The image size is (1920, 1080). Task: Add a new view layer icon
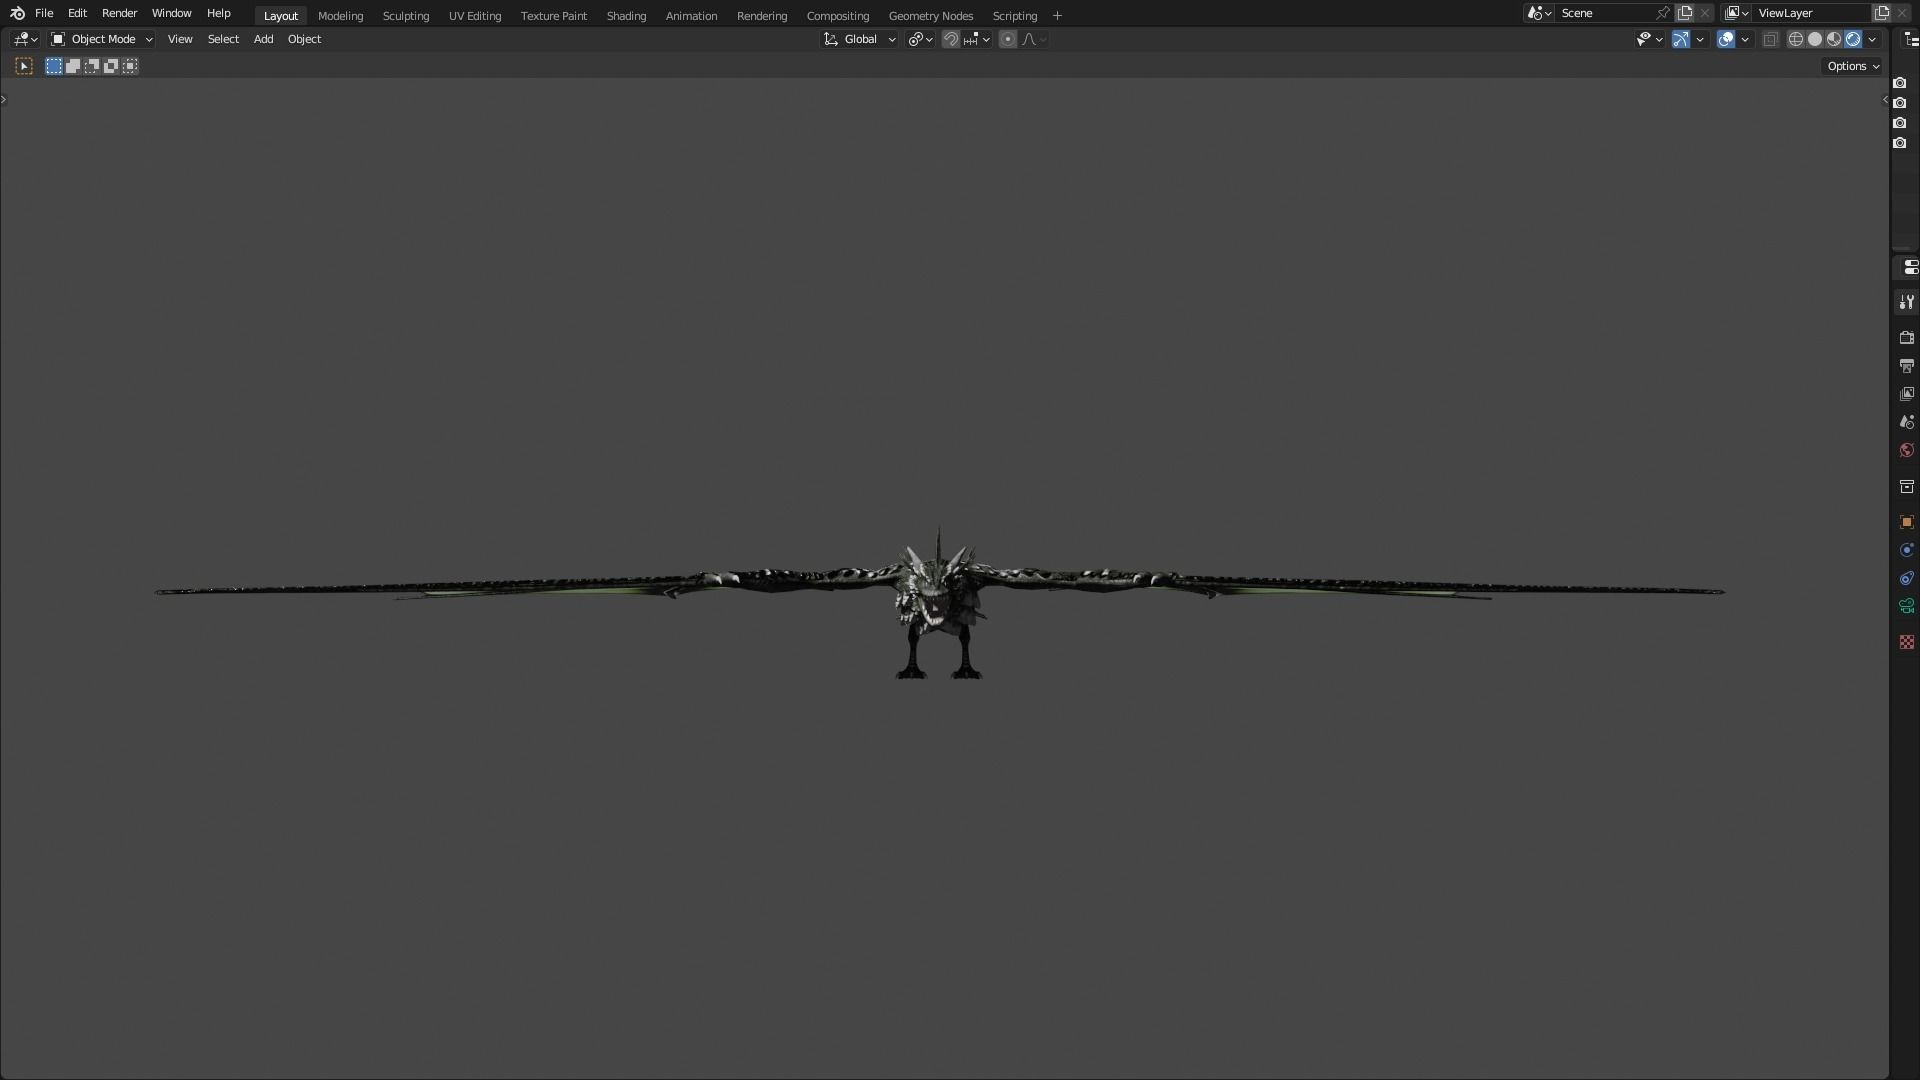pyautogui.click(x=1882, y=13)
